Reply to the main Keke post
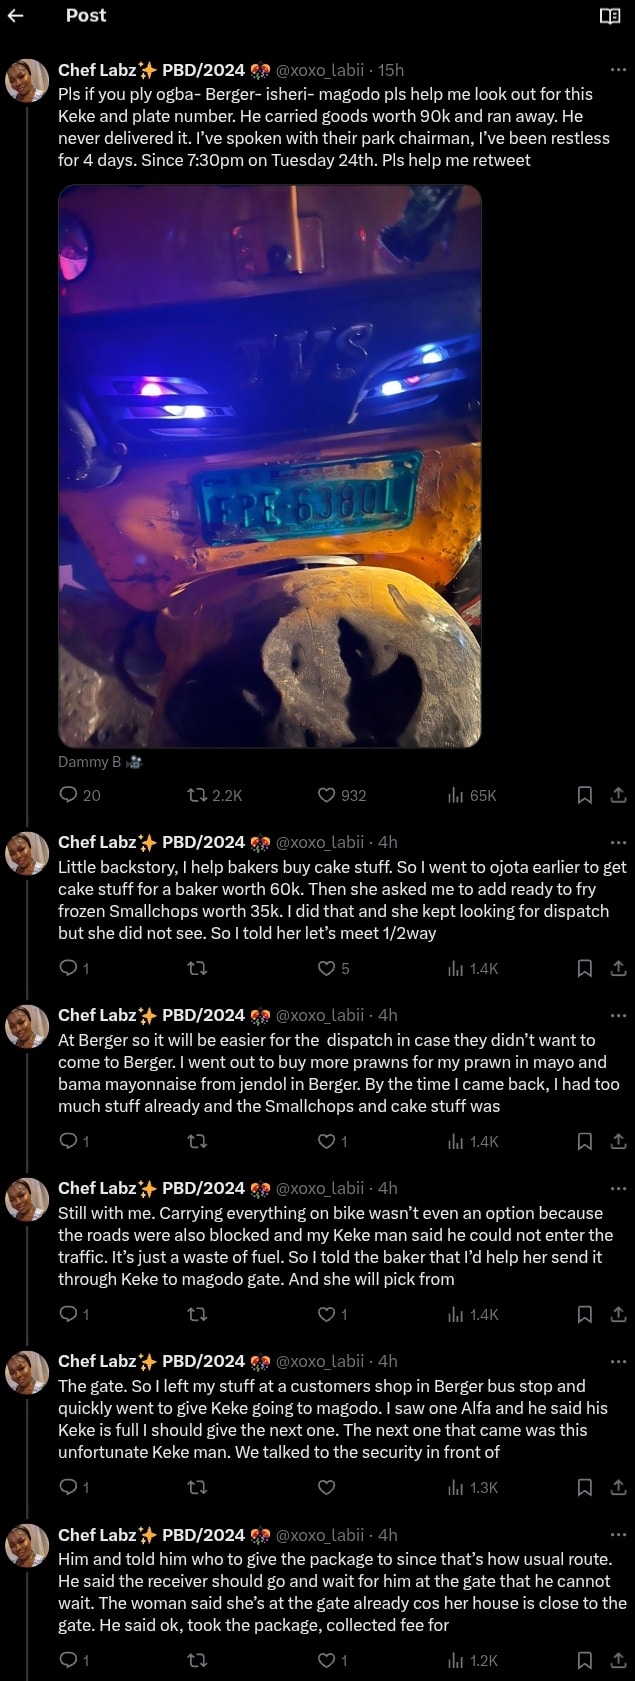Viewport: 635px width, 1681px height. click(68, 795)
